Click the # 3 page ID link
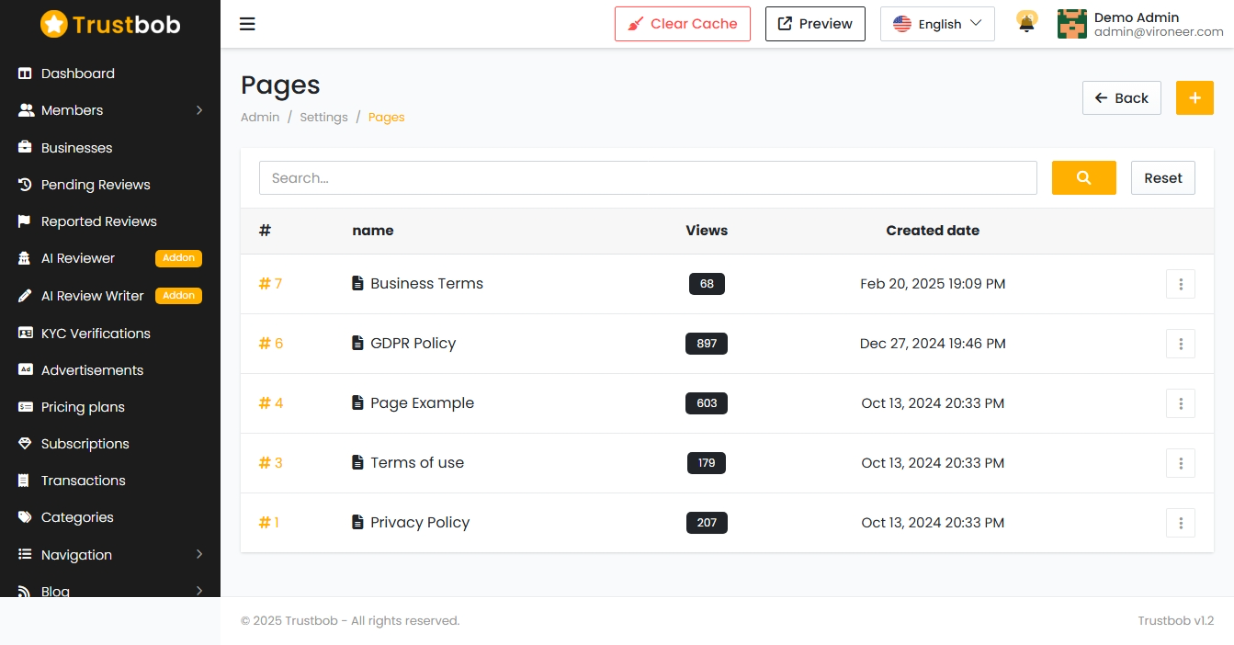 [x=270, y=463]
